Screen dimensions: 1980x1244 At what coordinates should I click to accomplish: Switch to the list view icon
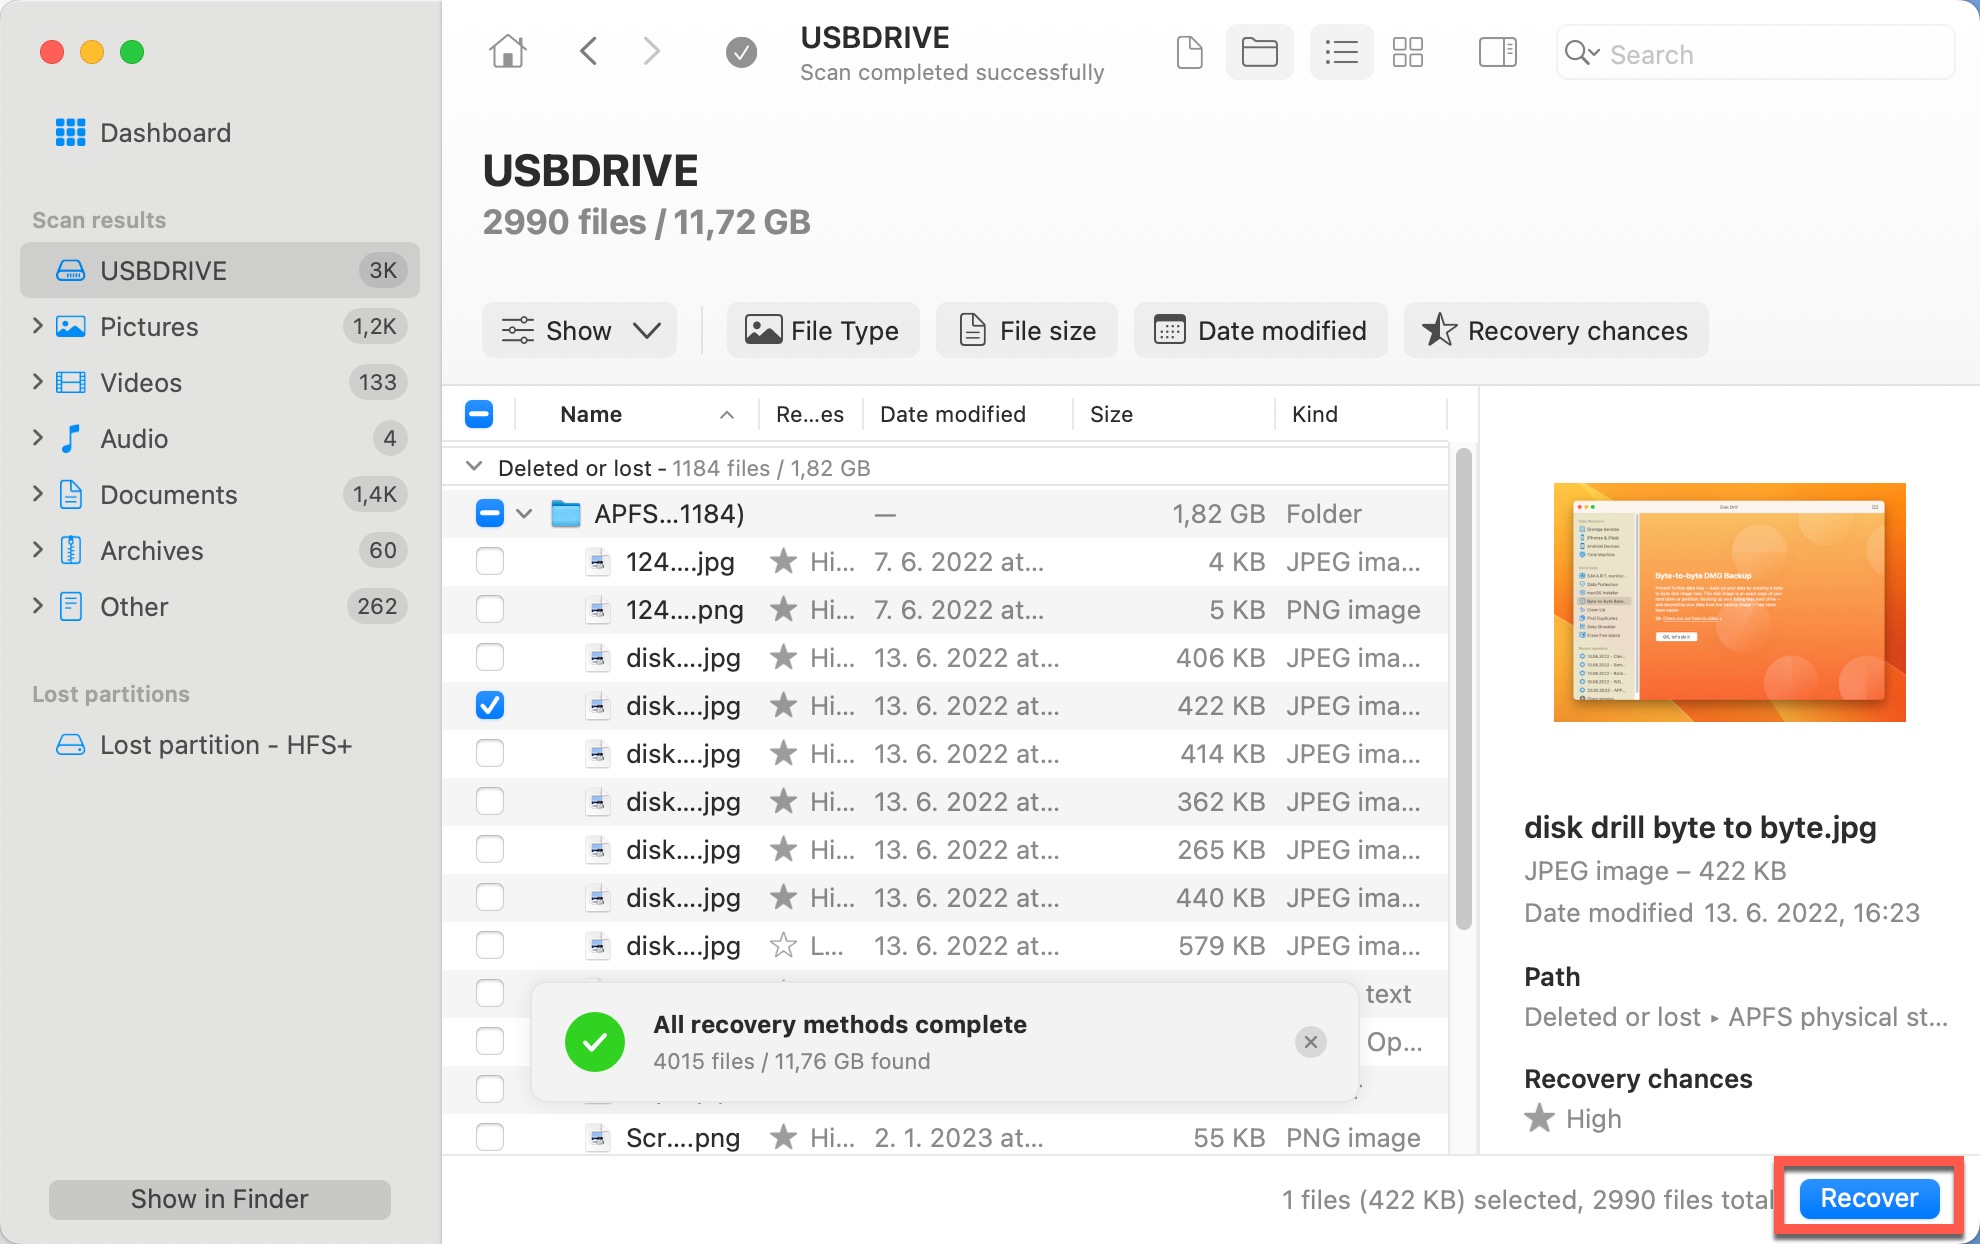coord(1340,52)
